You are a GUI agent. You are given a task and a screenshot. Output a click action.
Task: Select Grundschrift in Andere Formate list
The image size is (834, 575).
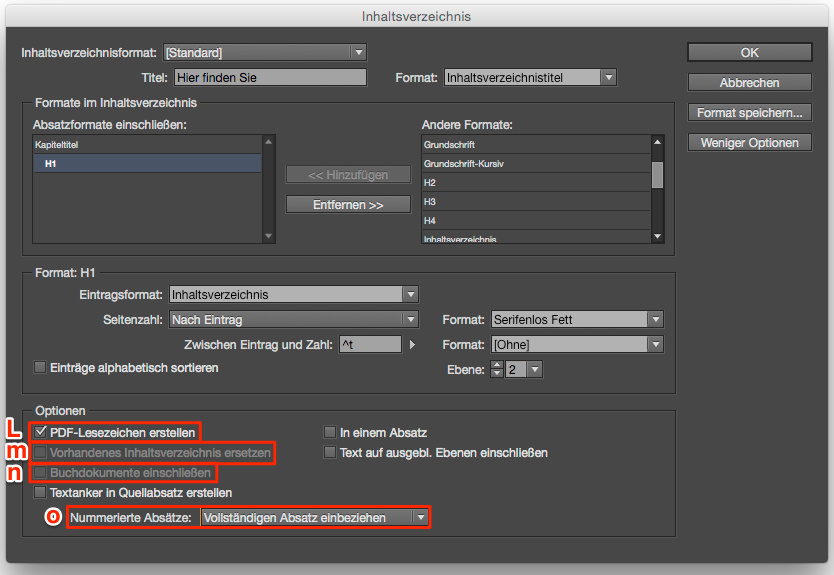pos(536,145)
